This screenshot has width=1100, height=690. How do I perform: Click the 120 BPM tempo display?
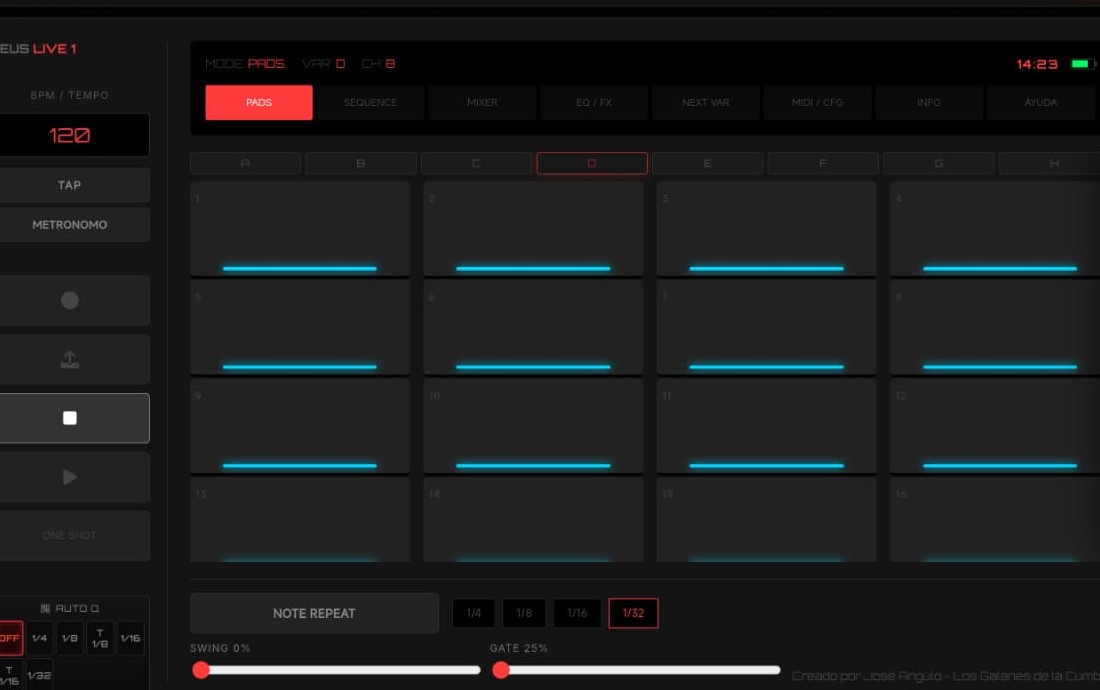[x=69, y=135]
